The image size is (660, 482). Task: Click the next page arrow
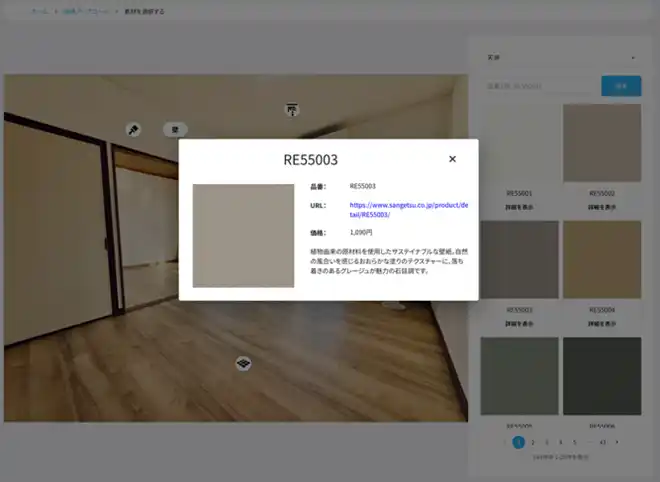(x=617, y=442)
